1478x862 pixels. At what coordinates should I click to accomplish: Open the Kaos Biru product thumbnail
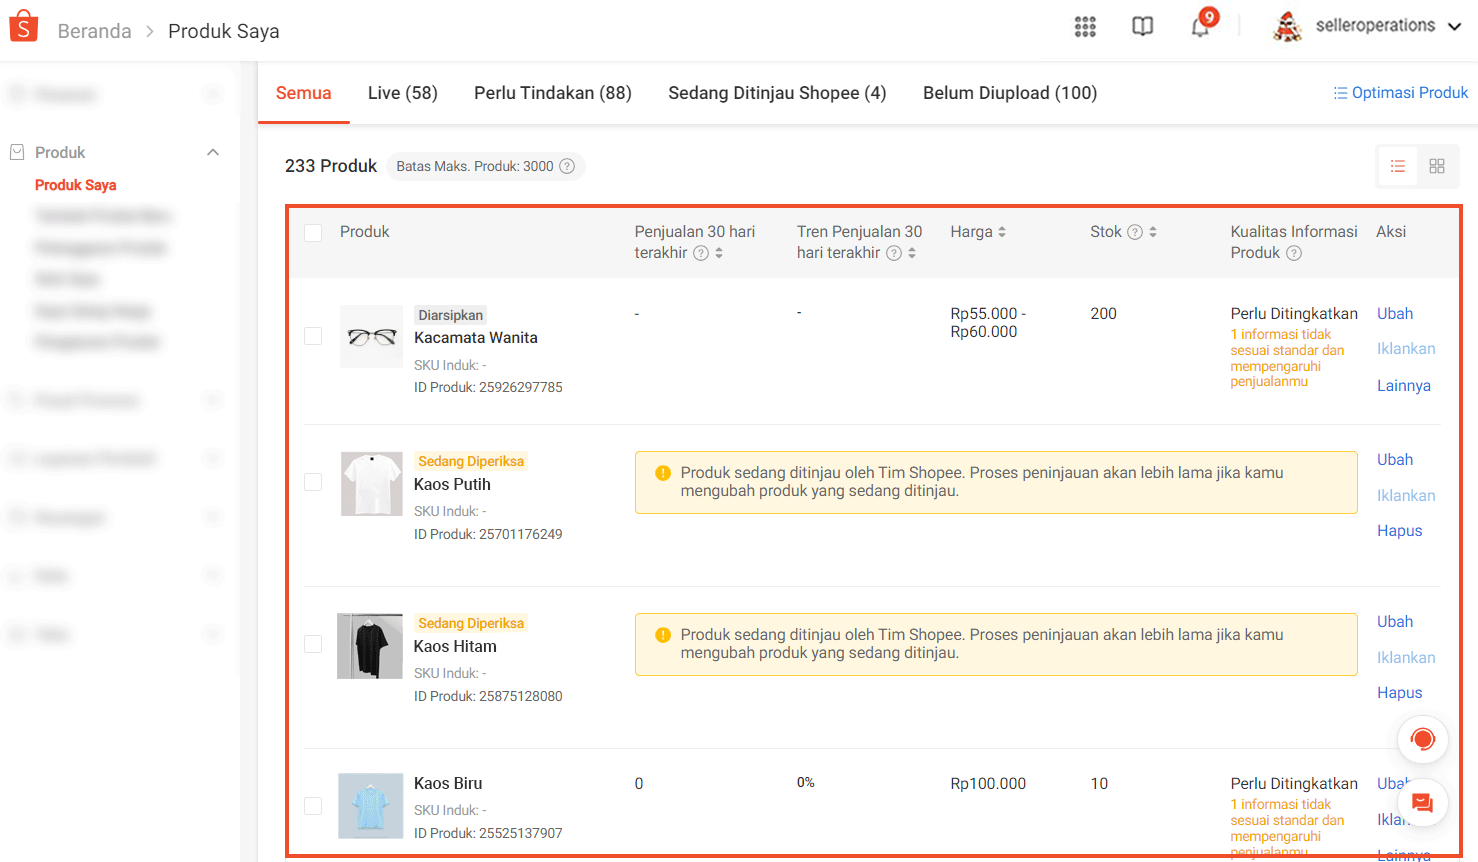click(370, 805)
